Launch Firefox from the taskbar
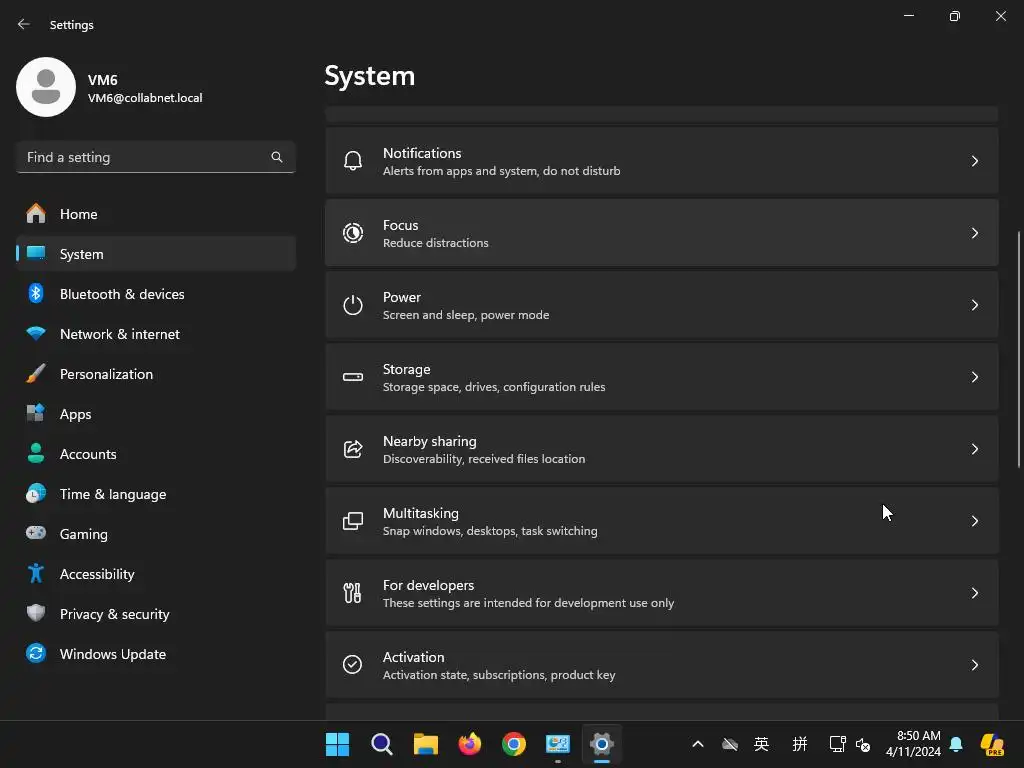 tap(470, 744)
